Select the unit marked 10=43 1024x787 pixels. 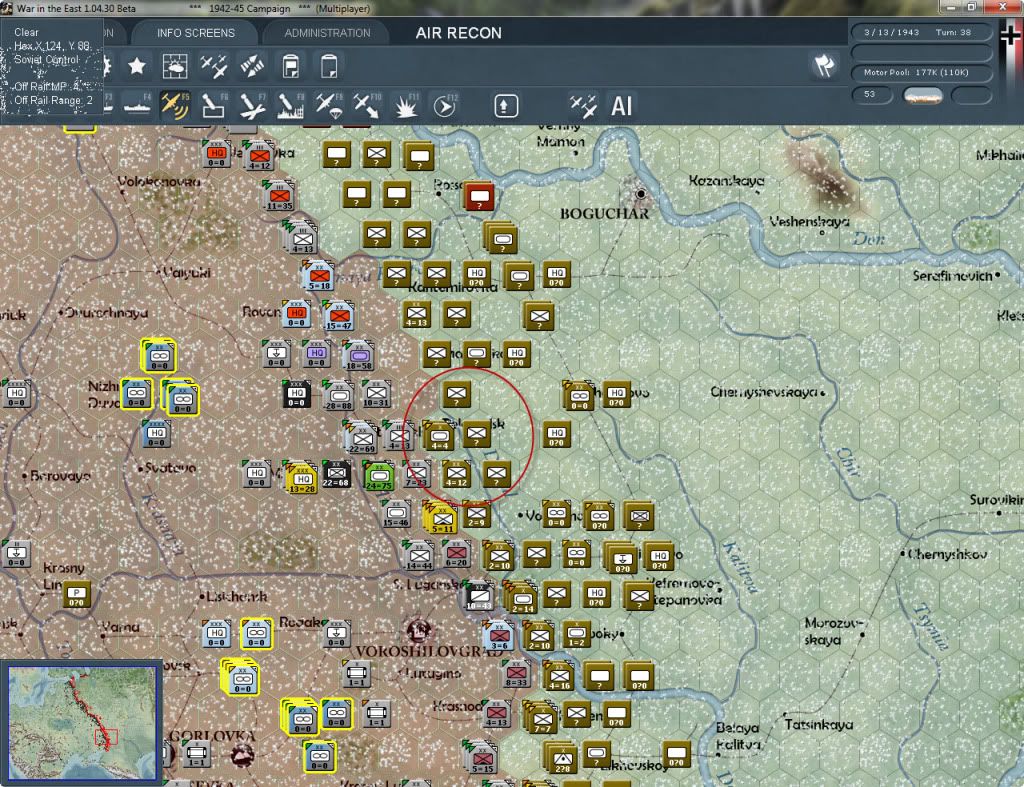pyautogui.click(x=479, y=597)
